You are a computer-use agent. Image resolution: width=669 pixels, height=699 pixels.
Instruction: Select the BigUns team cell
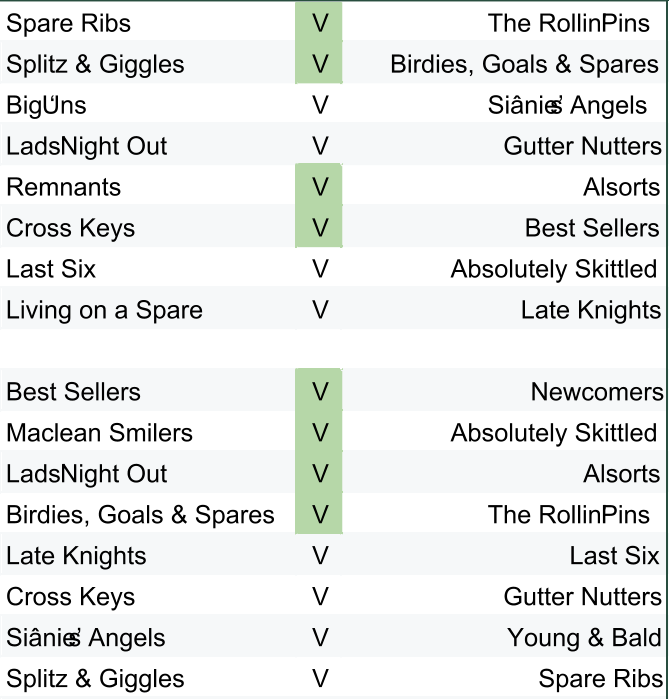[46, 105]
